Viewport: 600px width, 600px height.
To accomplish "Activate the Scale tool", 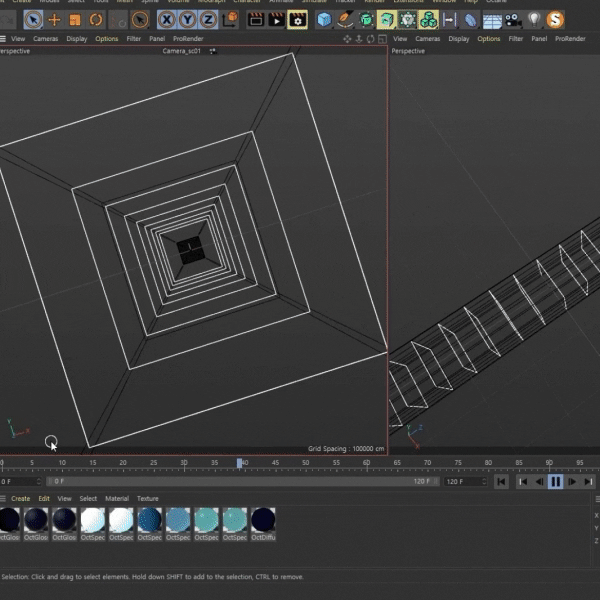I will point(75,20).
